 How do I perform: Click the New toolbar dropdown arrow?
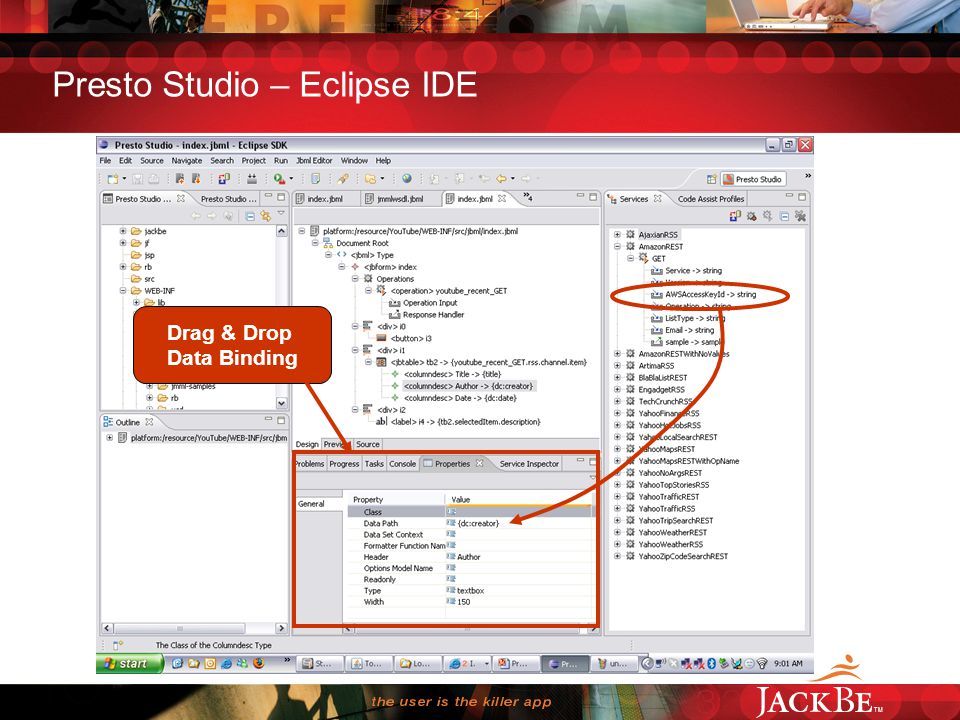click(x=124, y=179)
